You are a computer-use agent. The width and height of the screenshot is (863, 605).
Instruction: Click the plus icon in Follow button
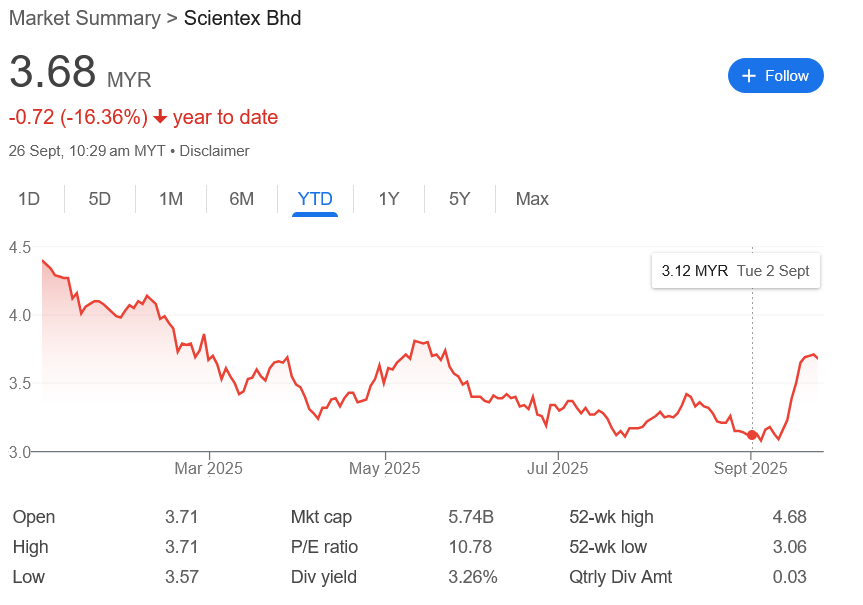click(x=749, y=76)
